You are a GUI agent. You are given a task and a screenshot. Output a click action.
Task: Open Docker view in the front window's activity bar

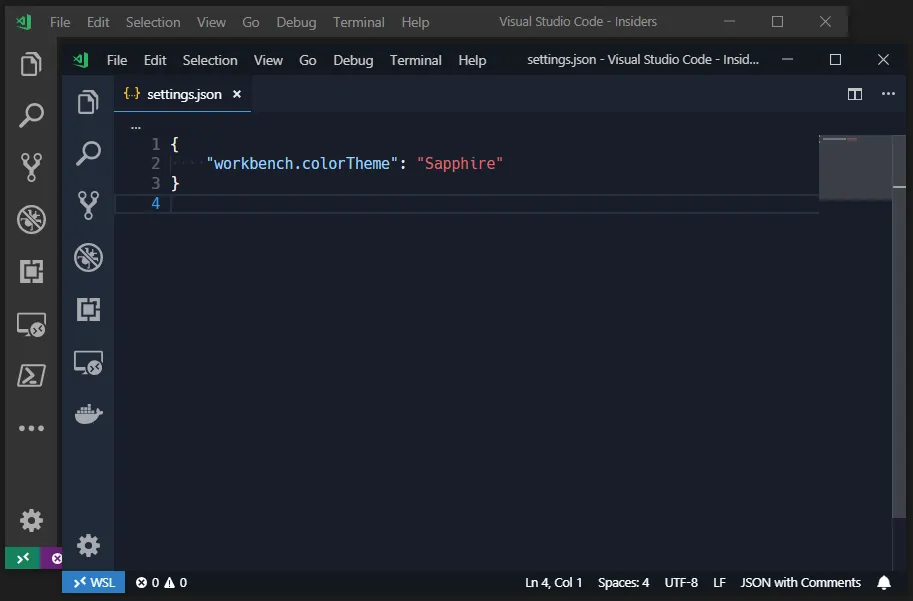[89, 413]
